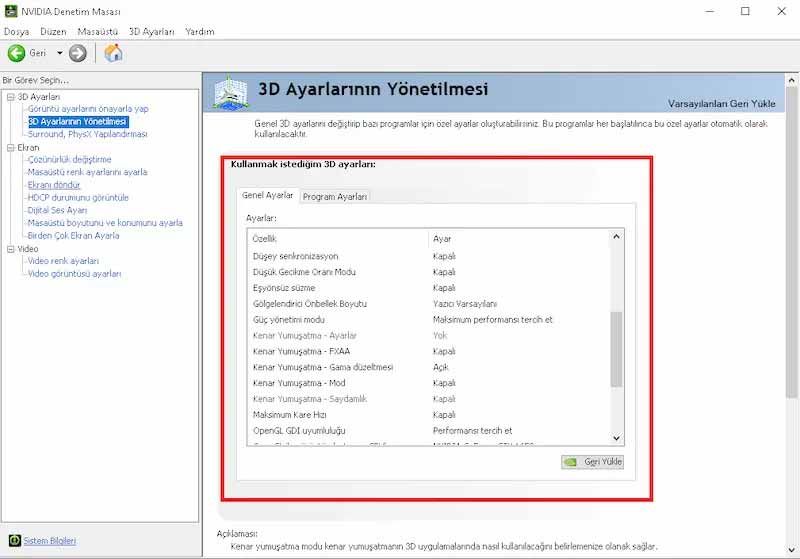The width and height of the screenshot is (800, 559).
Task: Click the Home house icon in toolbar
Action: pos(113,53)
